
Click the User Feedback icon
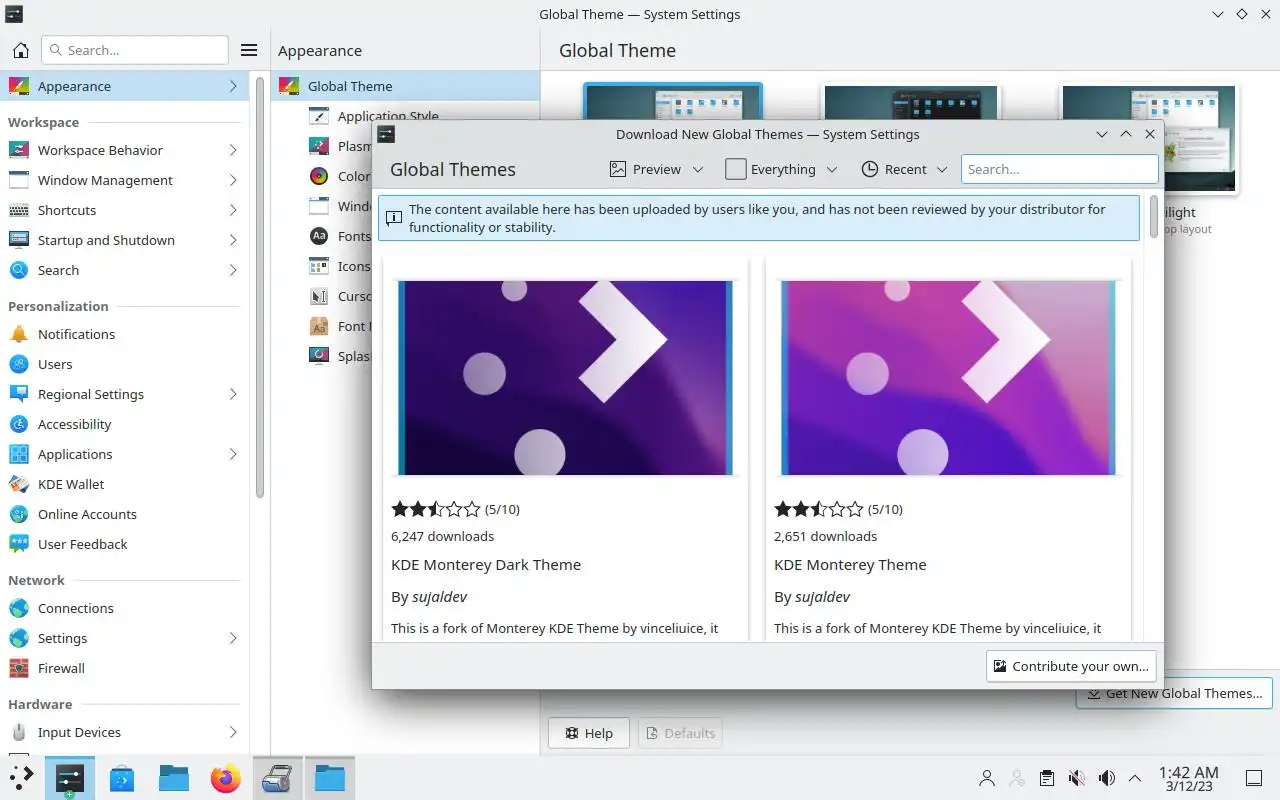(19, 544)
